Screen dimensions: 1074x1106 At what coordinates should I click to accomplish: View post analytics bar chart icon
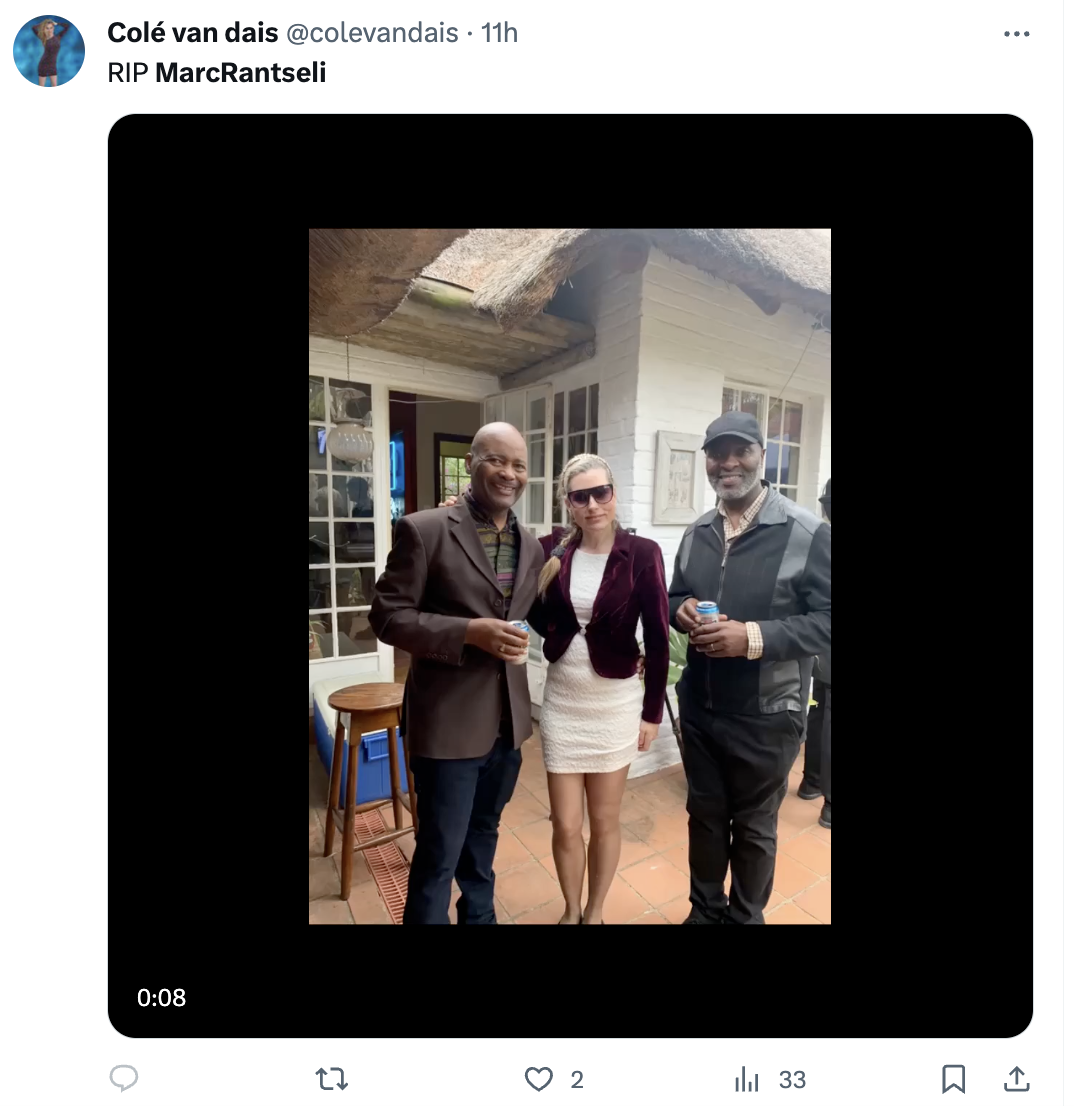[746, 1078]
